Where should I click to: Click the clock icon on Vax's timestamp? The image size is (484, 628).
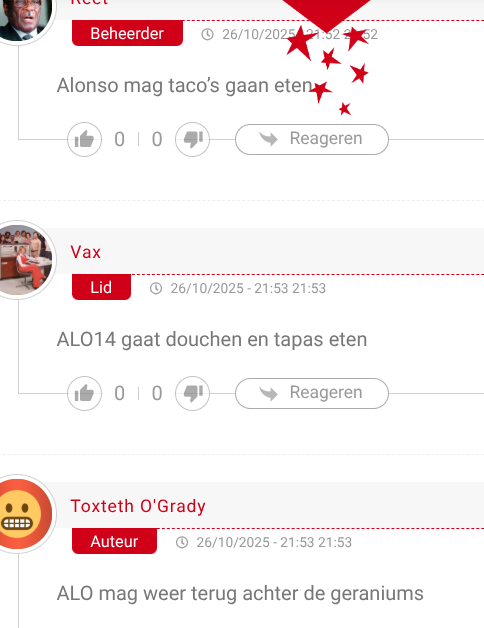click(x=156, y=288)
